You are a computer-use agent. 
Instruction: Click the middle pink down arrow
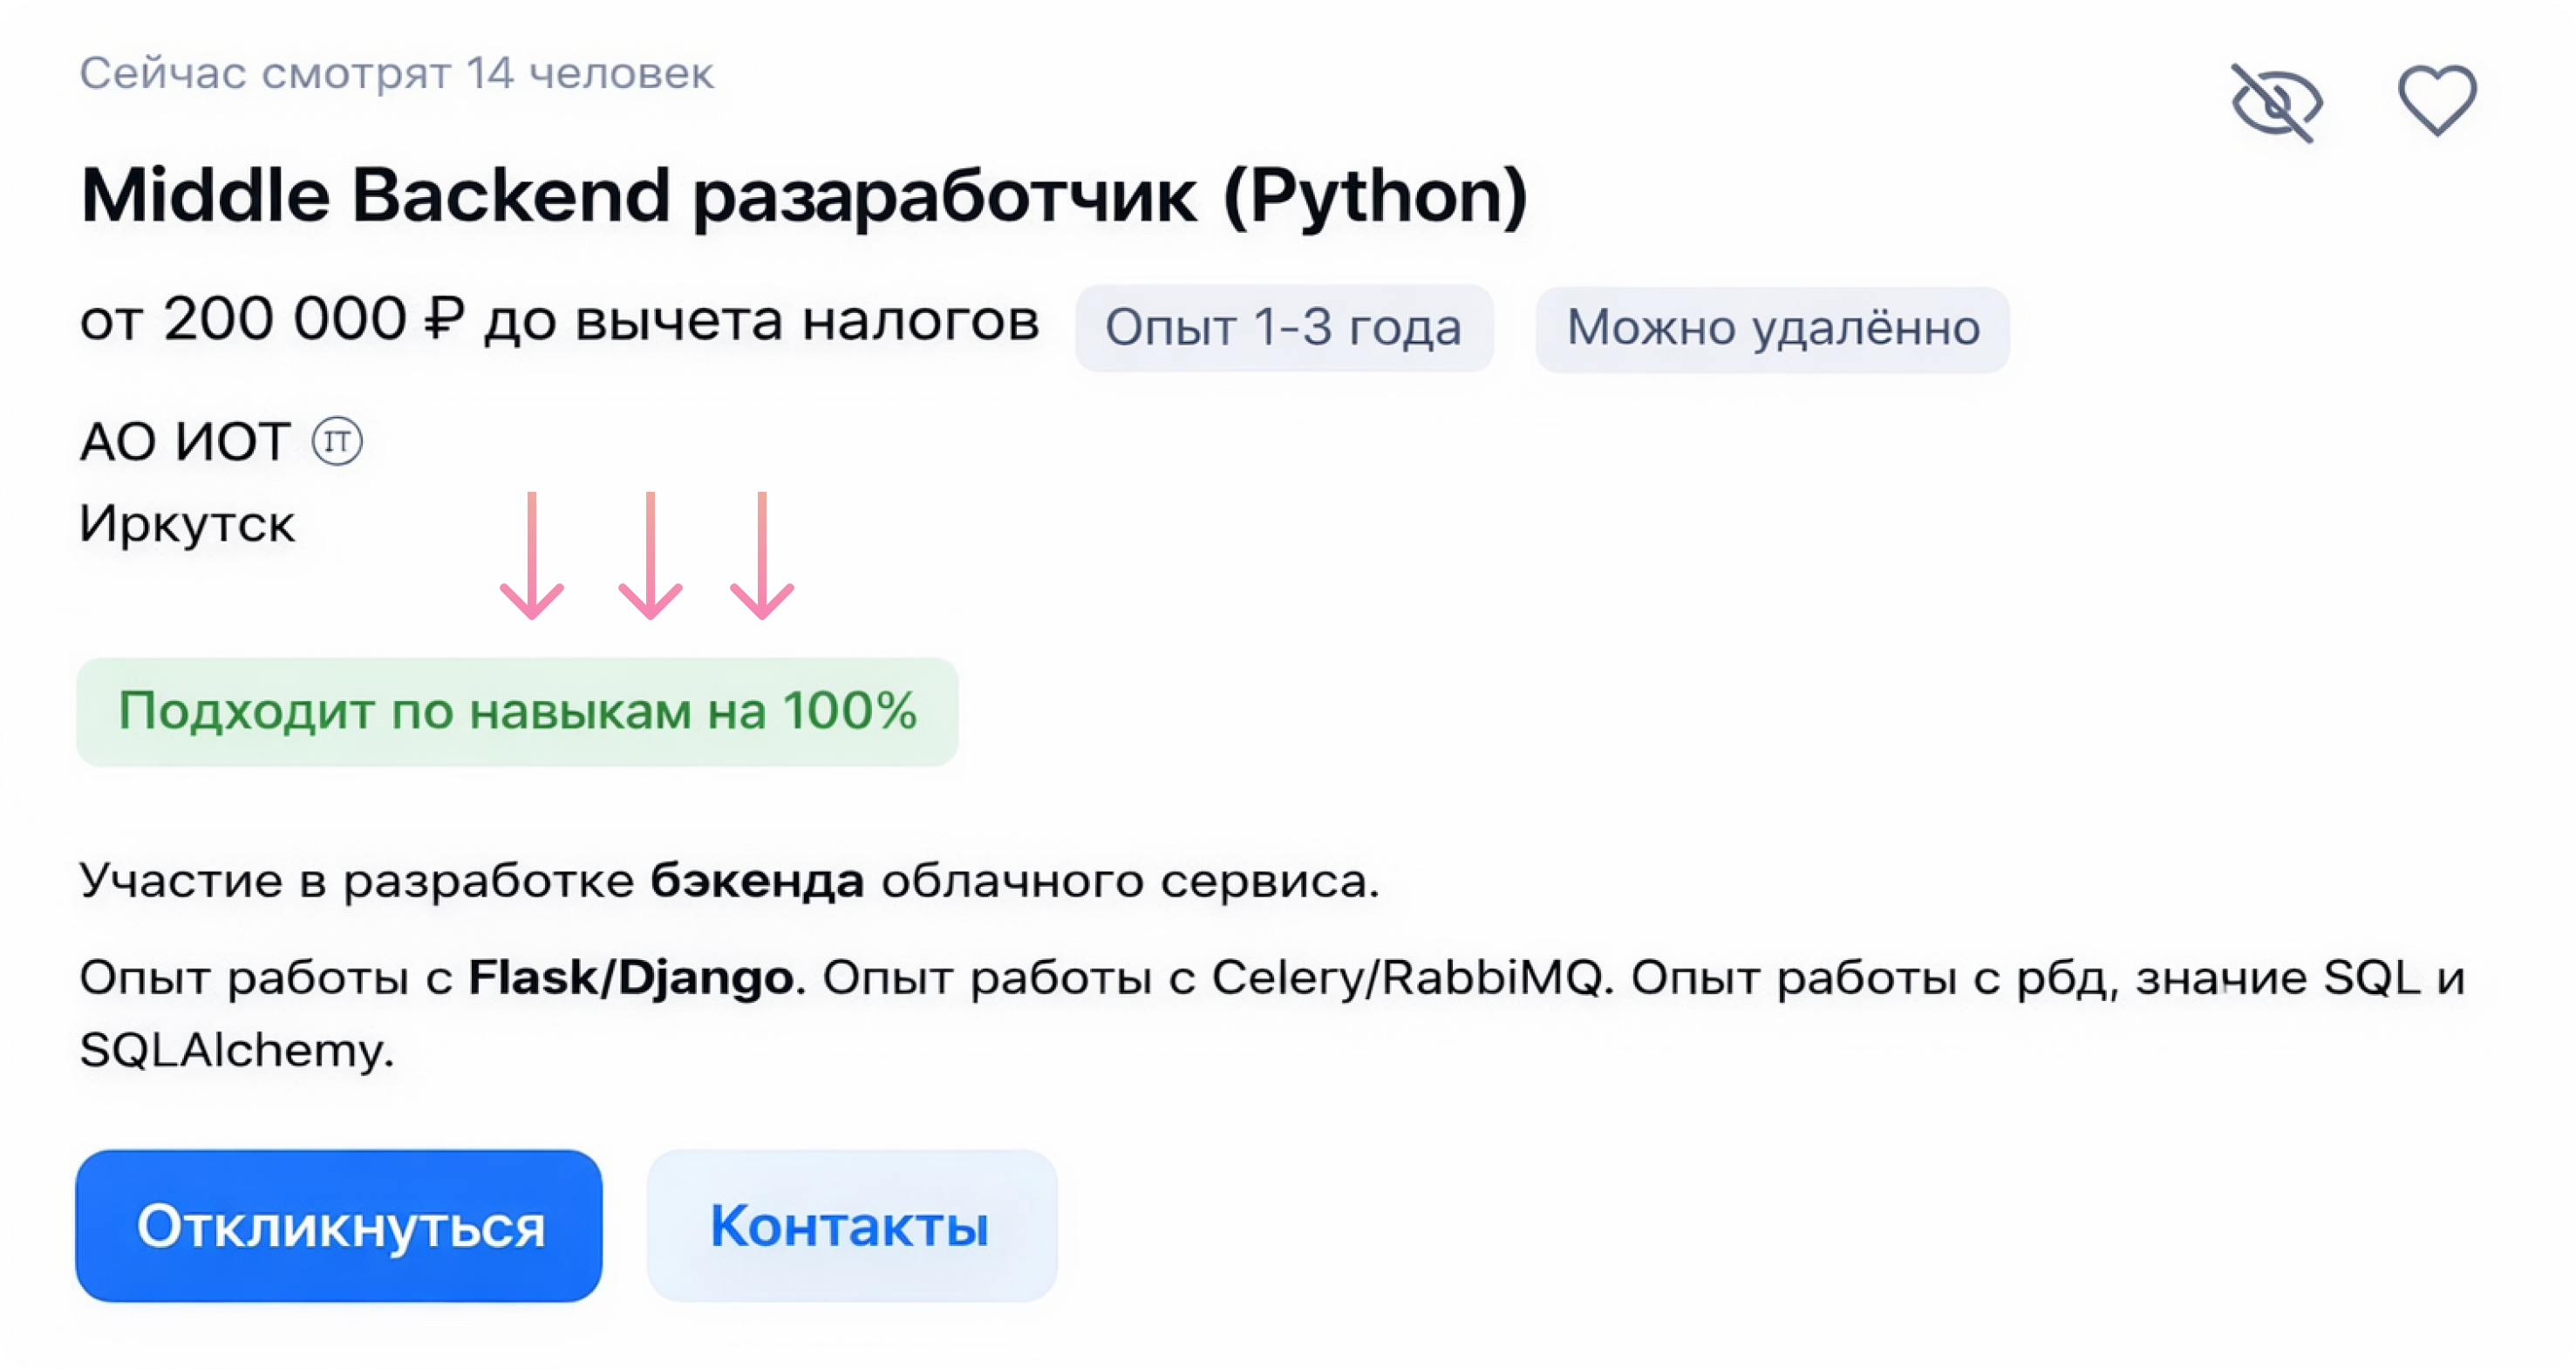click(650, 556)
